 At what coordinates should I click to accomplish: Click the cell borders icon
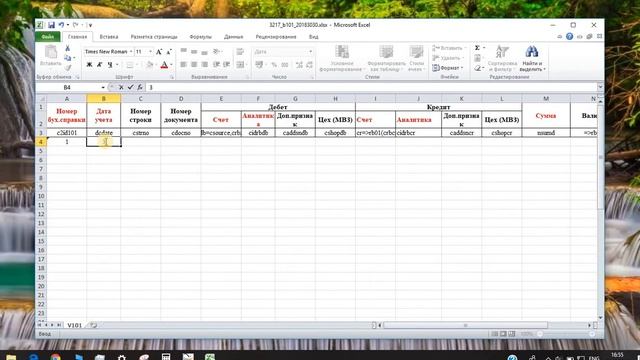pyautogui.click(x=129, y=64)
